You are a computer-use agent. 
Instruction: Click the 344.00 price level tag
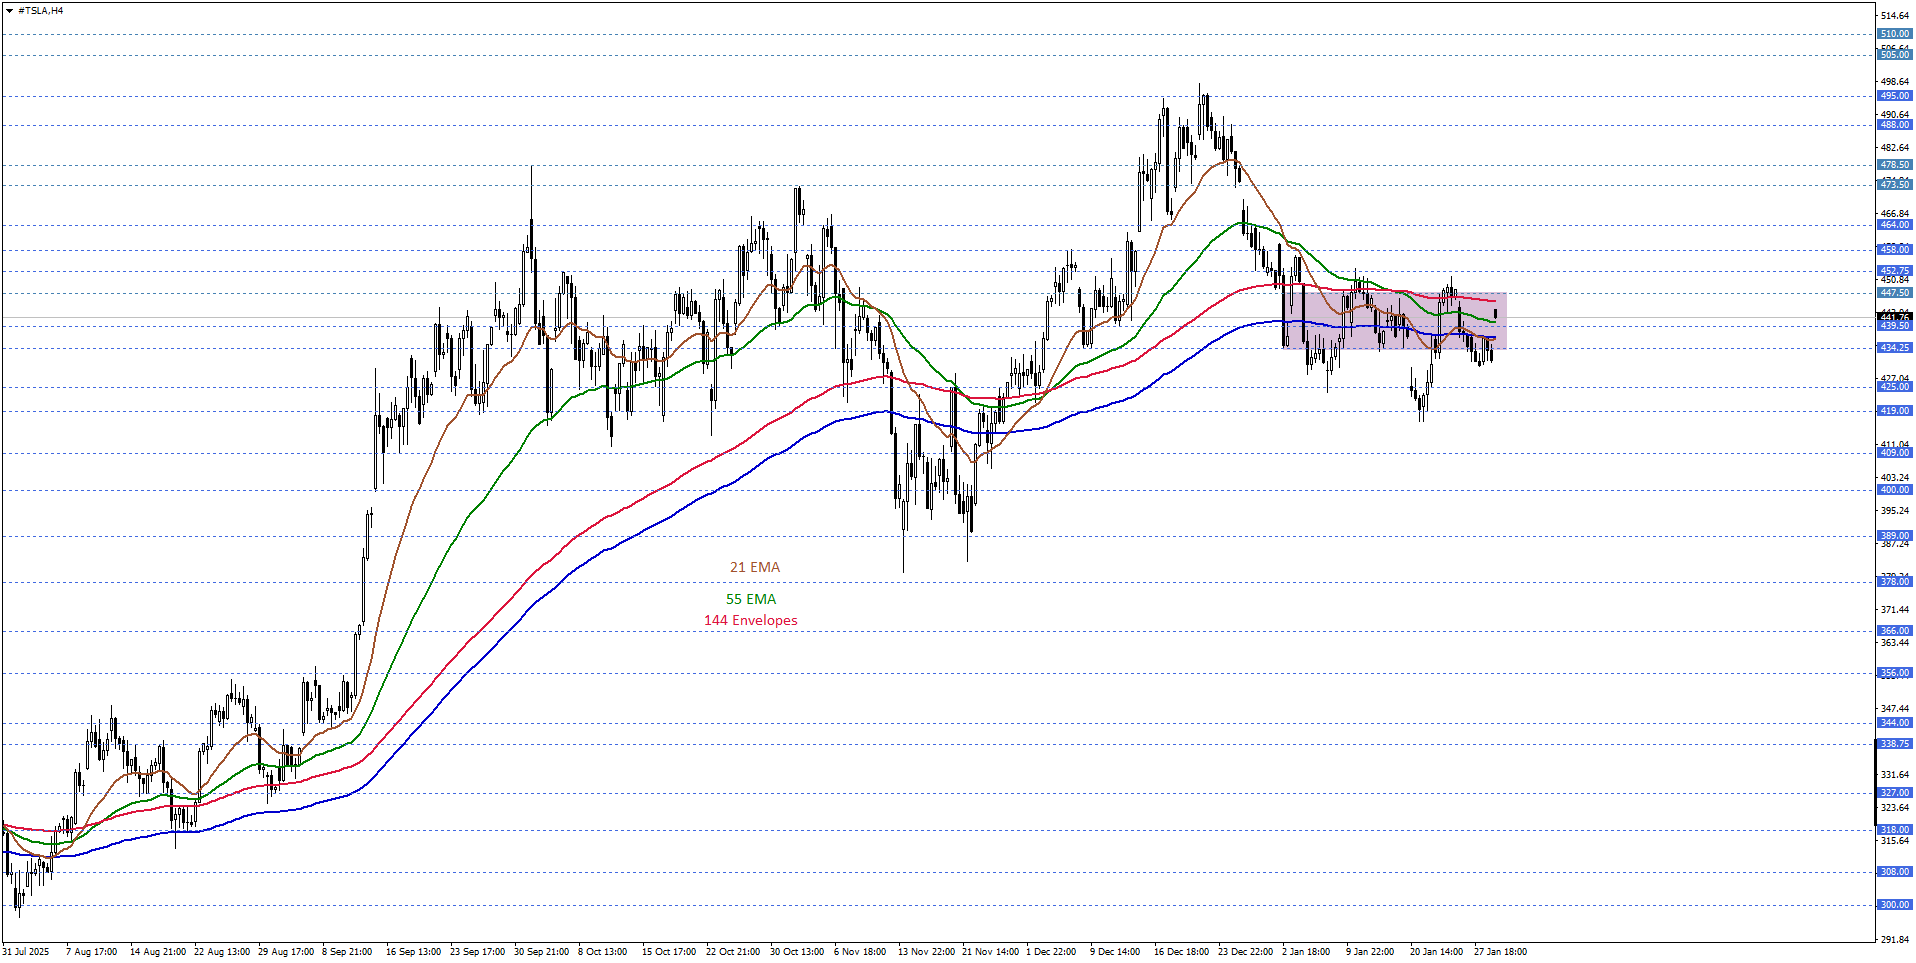pos(1894,723)
